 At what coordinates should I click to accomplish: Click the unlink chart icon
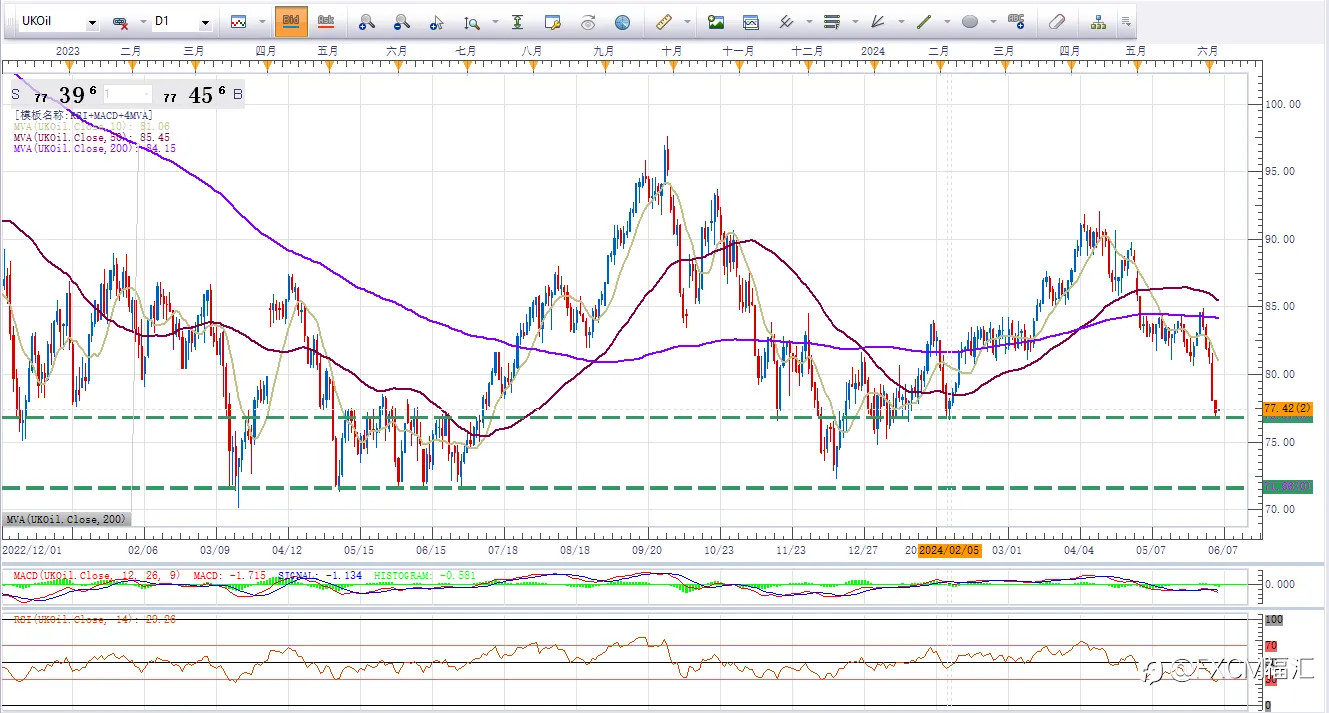coord(120,22)
